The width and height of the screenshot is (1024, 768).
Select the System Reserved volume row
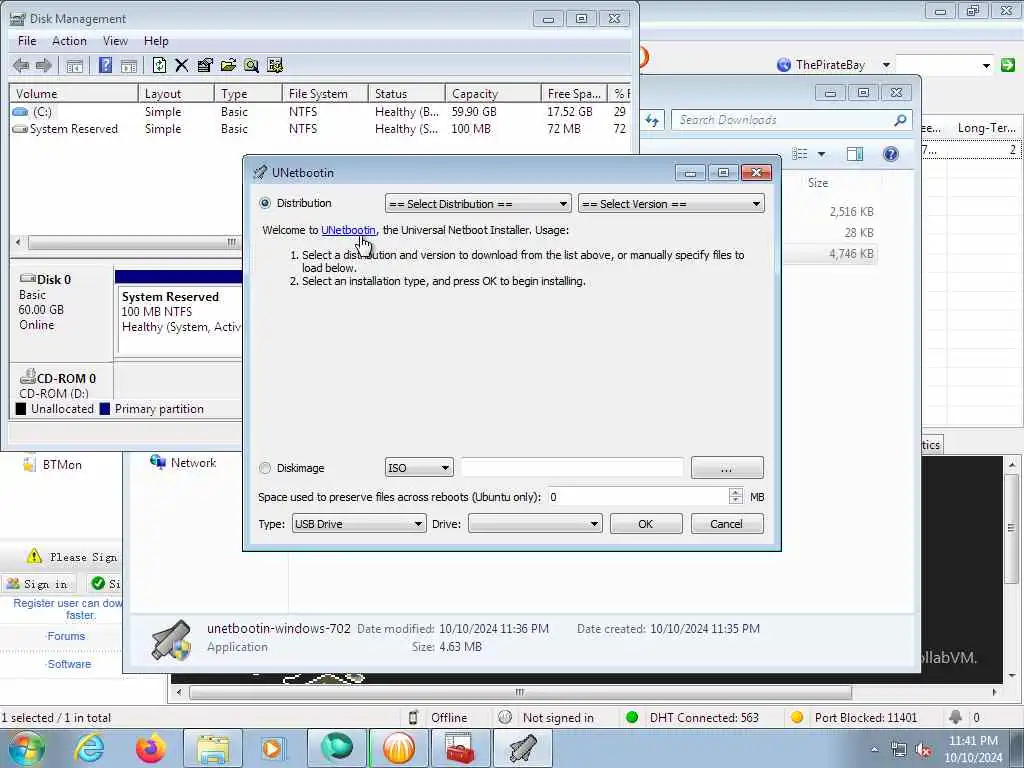pos(320,129)
